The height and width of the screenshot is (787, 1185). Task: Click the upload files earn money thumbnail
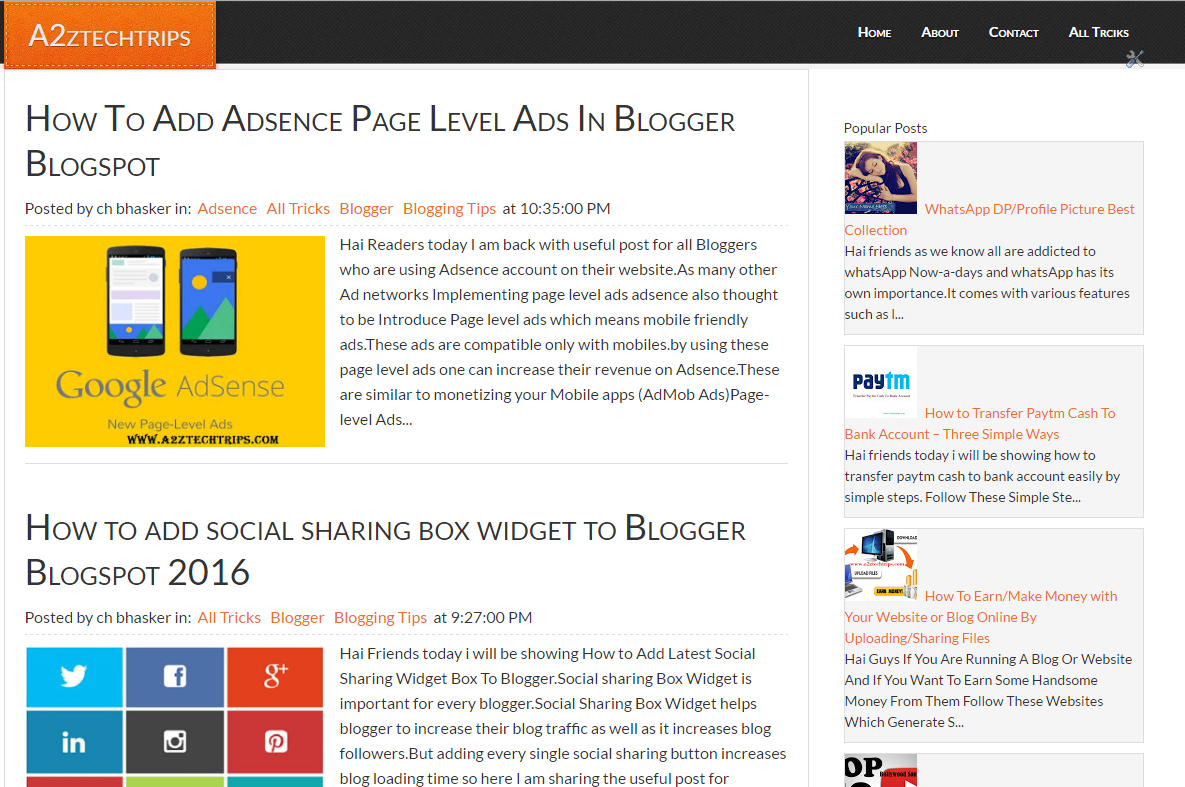pos(880,565)
